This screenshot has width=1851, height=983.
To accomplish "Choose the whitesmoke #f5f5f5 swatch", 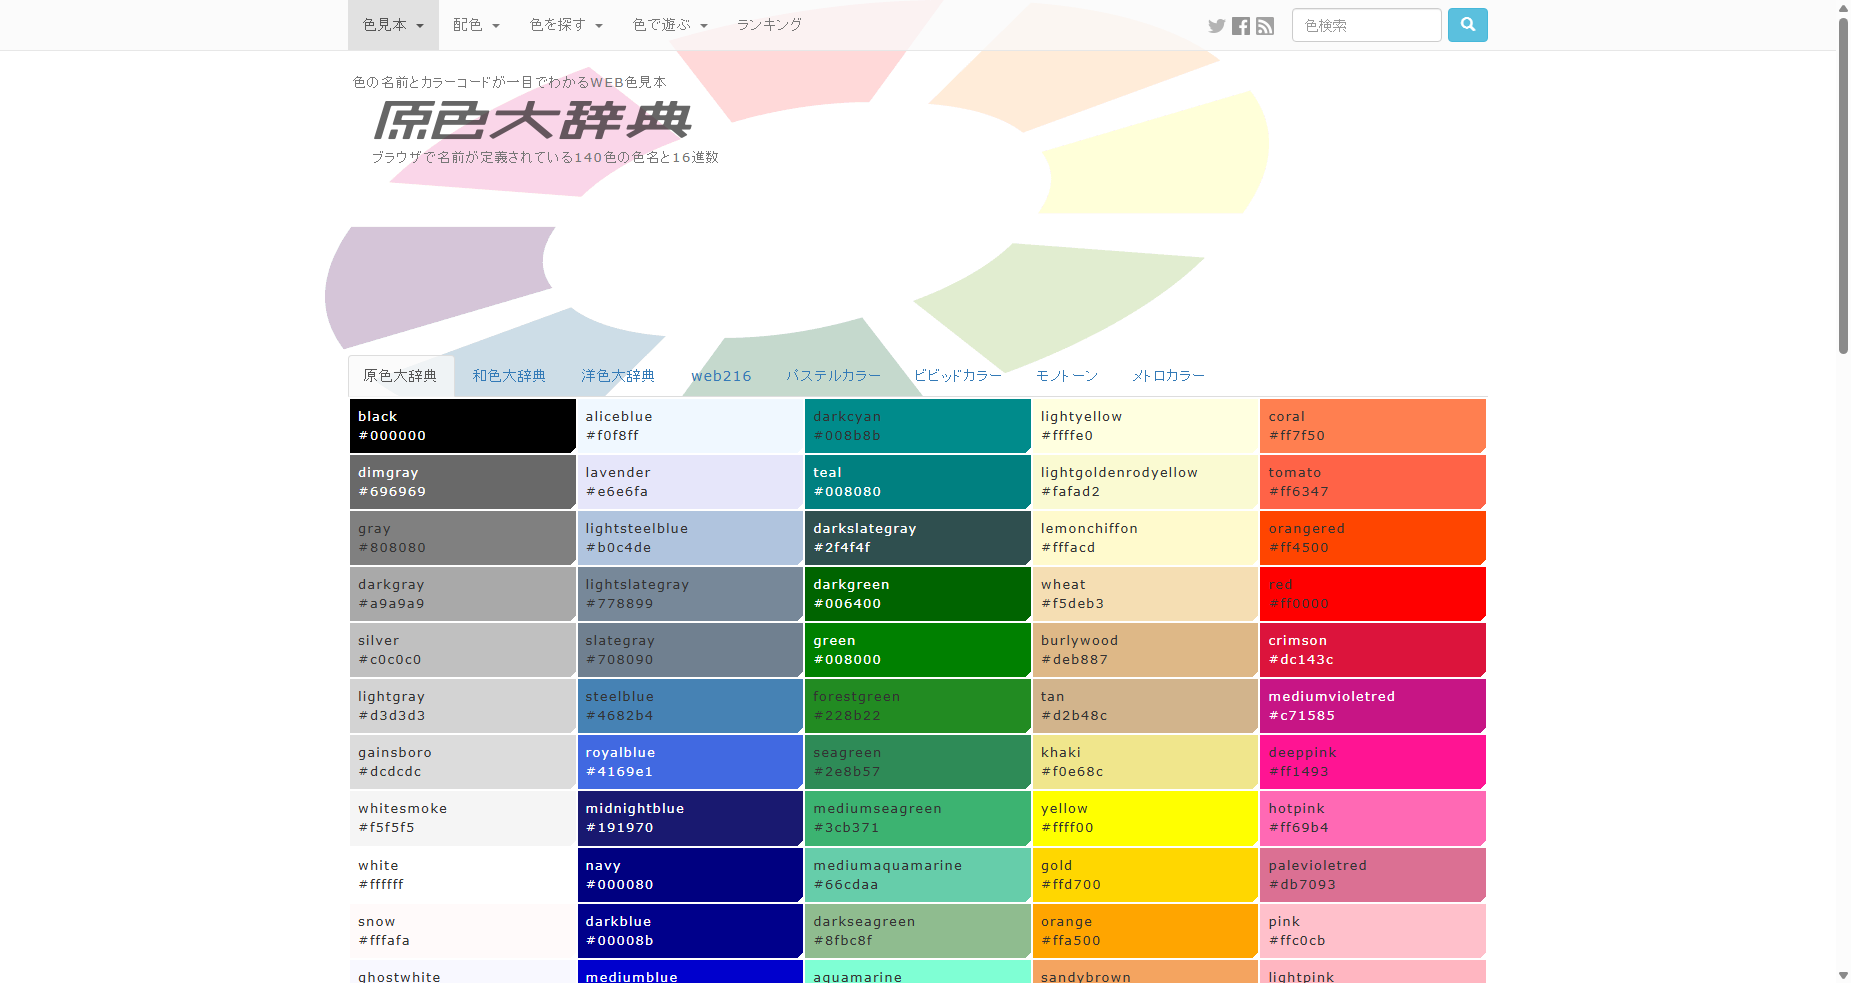I will coord(463,818).
